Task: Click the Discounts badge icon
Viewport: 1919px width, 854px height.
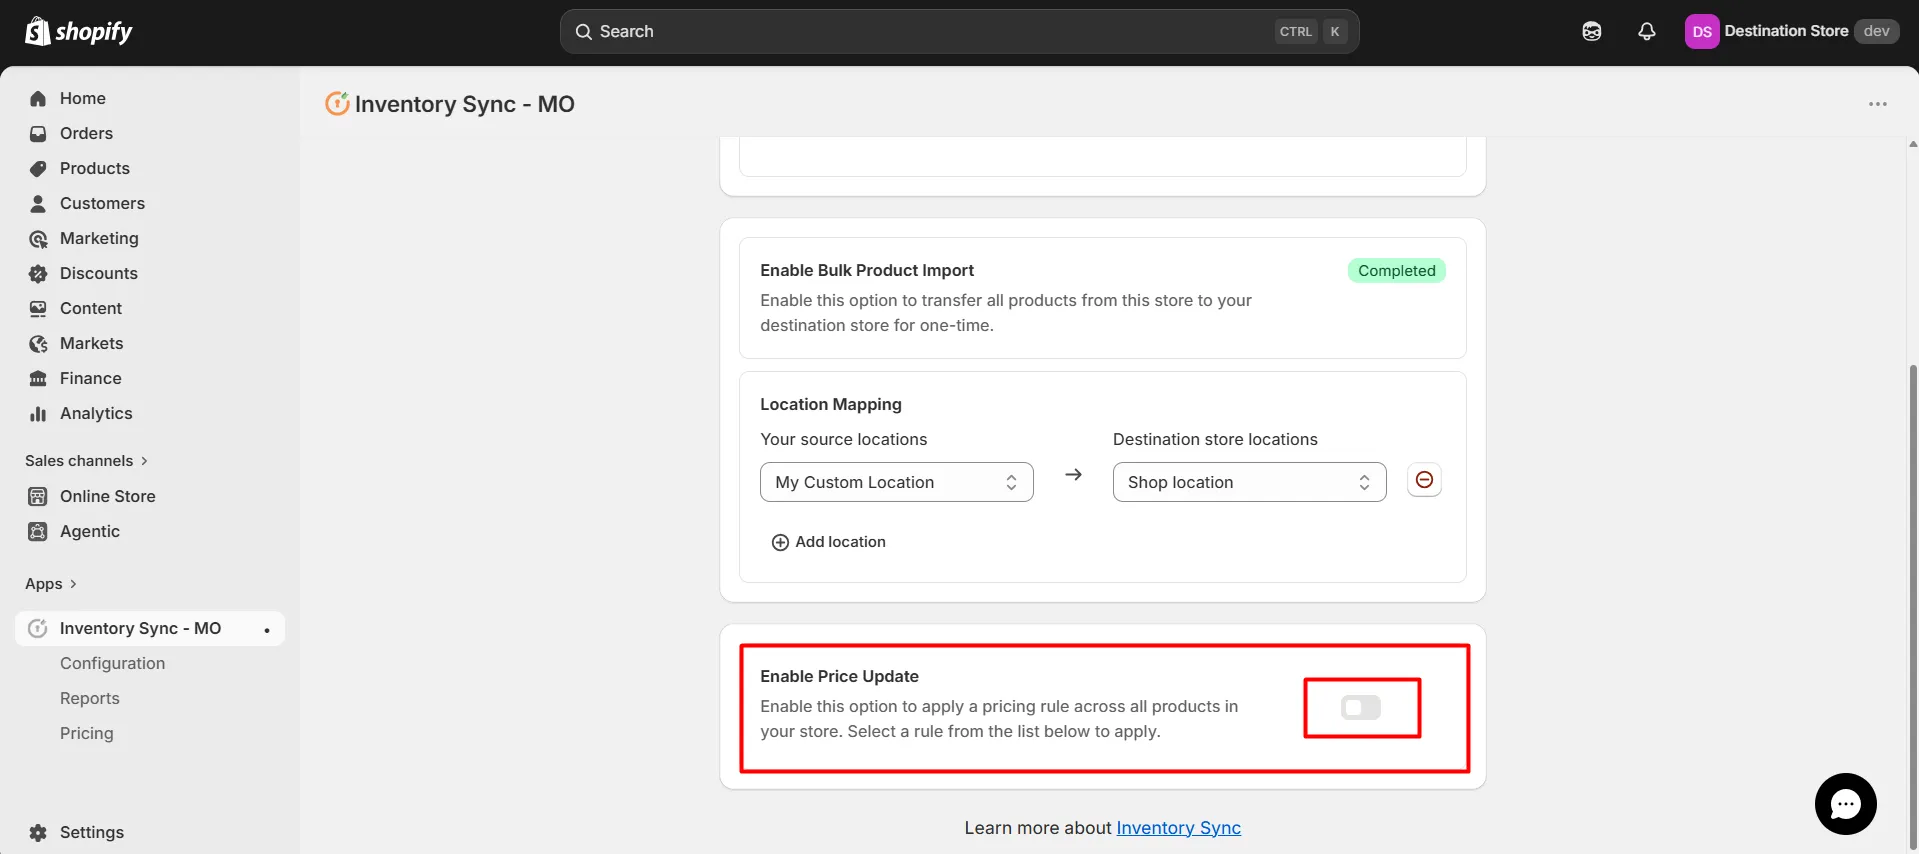Action: click(x=38, y=273)
